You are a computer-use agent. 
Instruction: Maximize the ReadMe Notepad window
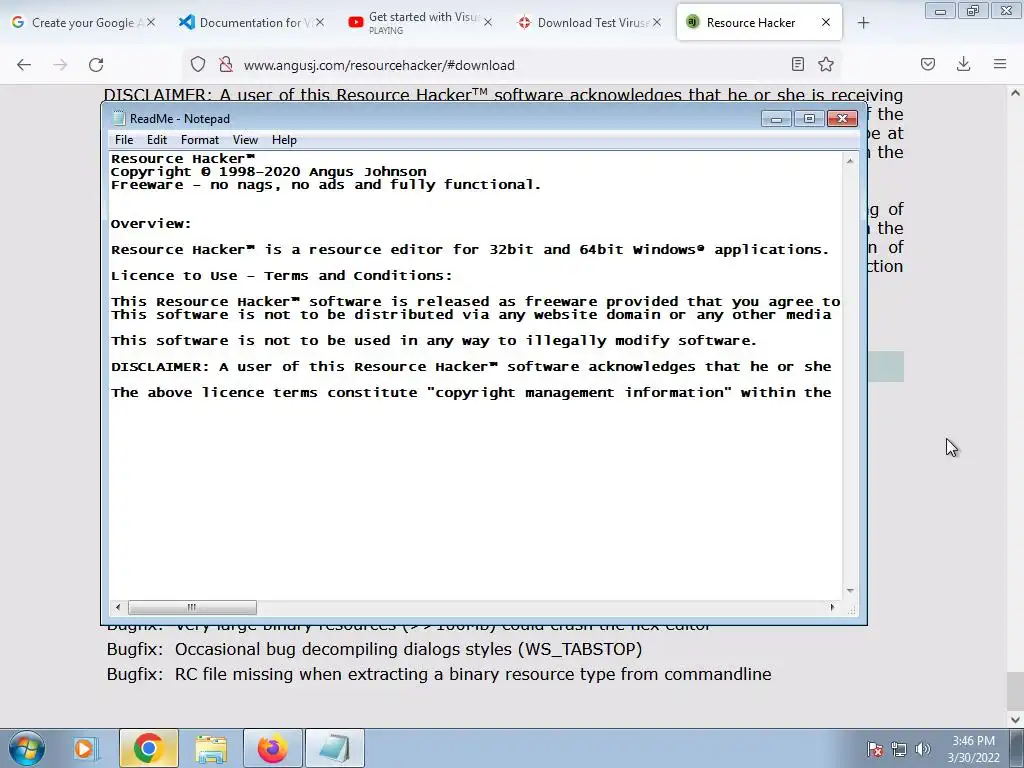[x=809, y=118]
